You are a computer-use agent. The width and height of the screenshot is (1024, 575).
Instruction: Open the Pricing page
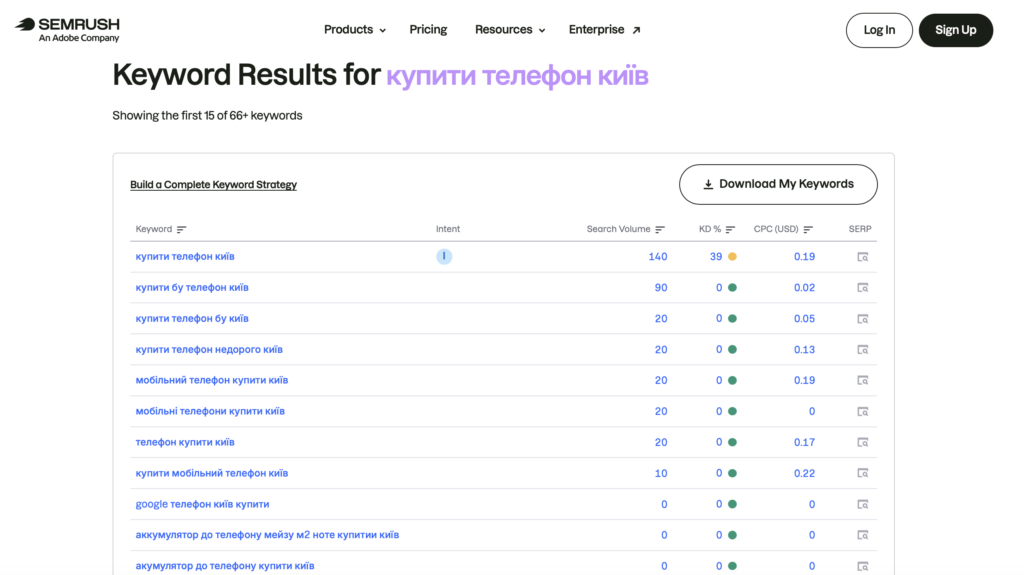coord(428,29)
